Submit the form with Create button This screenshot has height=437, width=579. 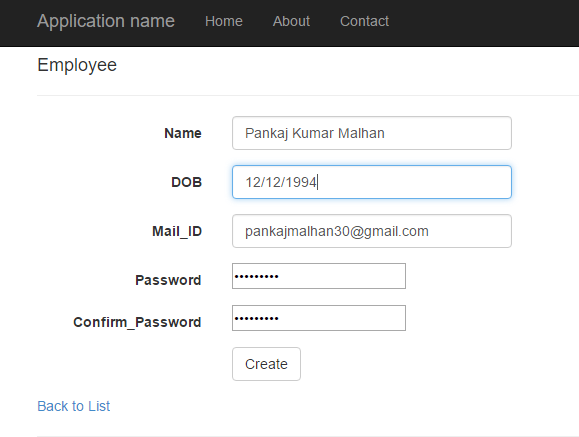pos(266,364)
